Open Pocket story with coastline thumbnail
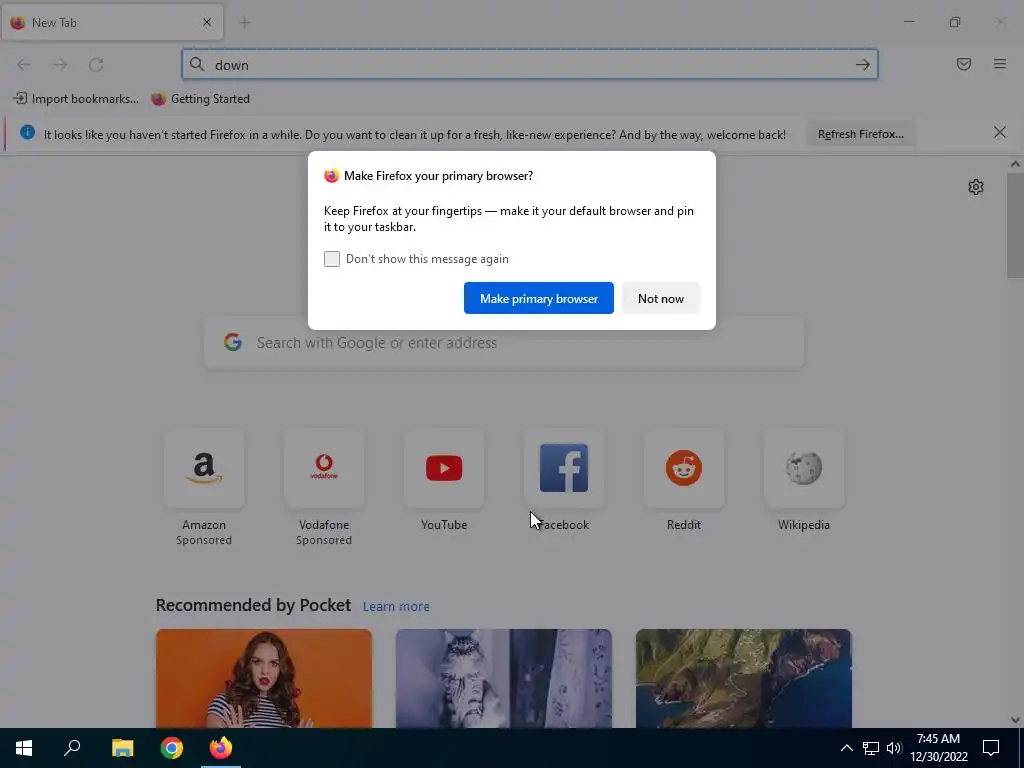This screenshot has width=1024, height=768. click(x=744, y=679)
